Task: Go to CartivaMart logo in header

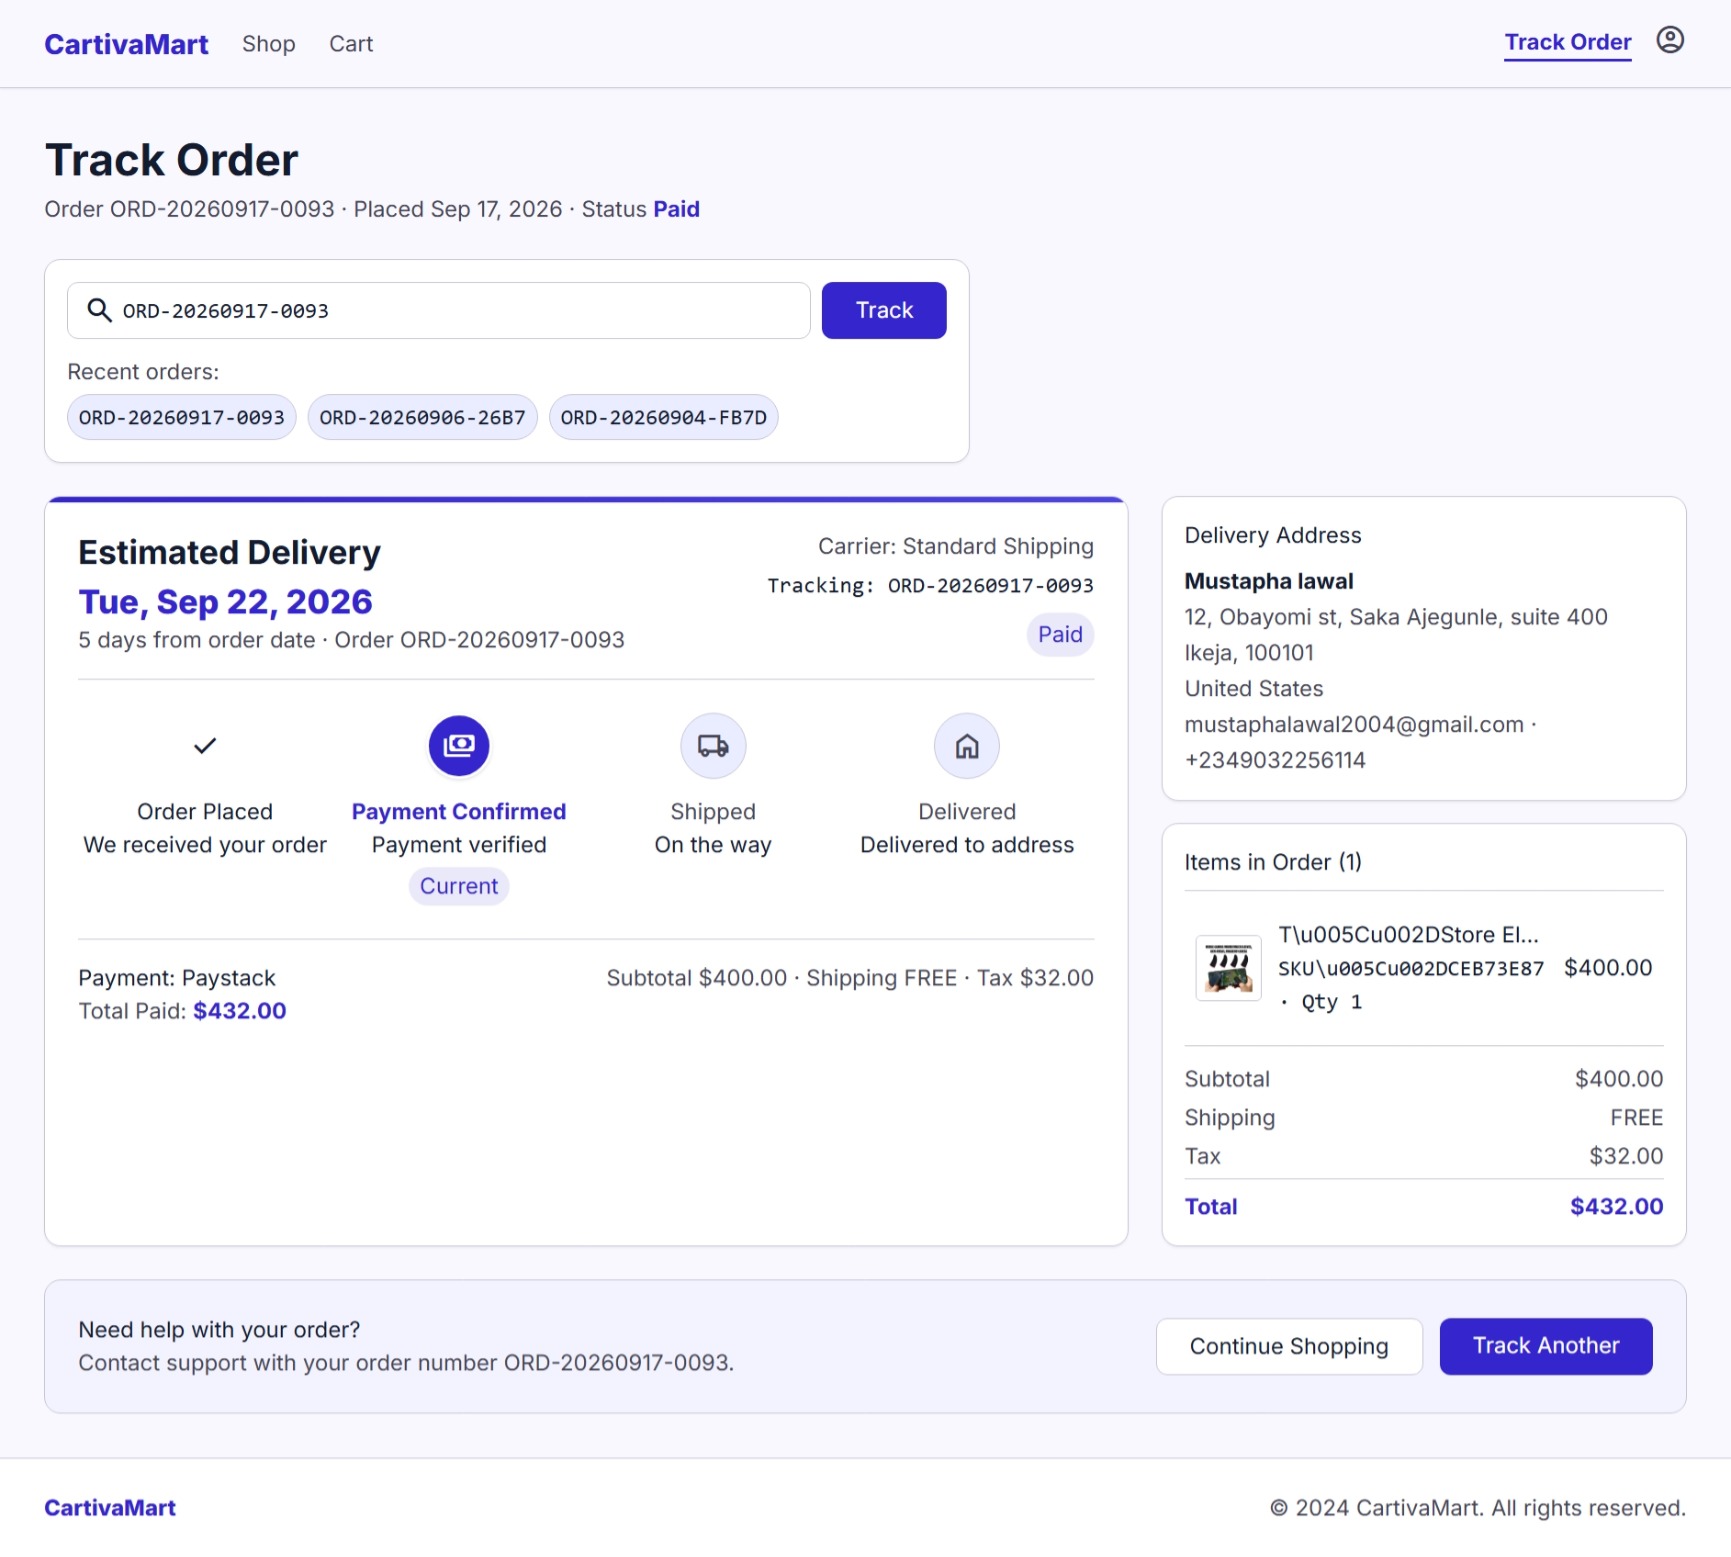Action: tap(126, 44)
